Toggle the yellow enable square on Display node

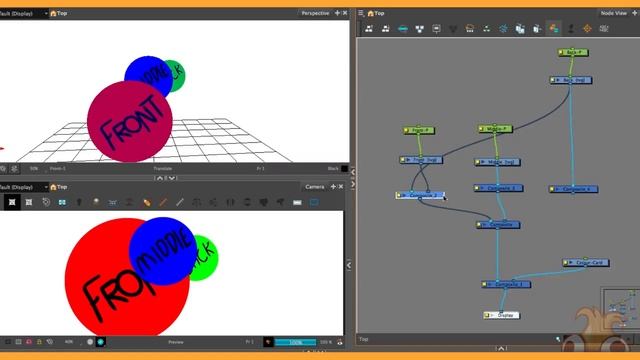[x=487, y=315]
